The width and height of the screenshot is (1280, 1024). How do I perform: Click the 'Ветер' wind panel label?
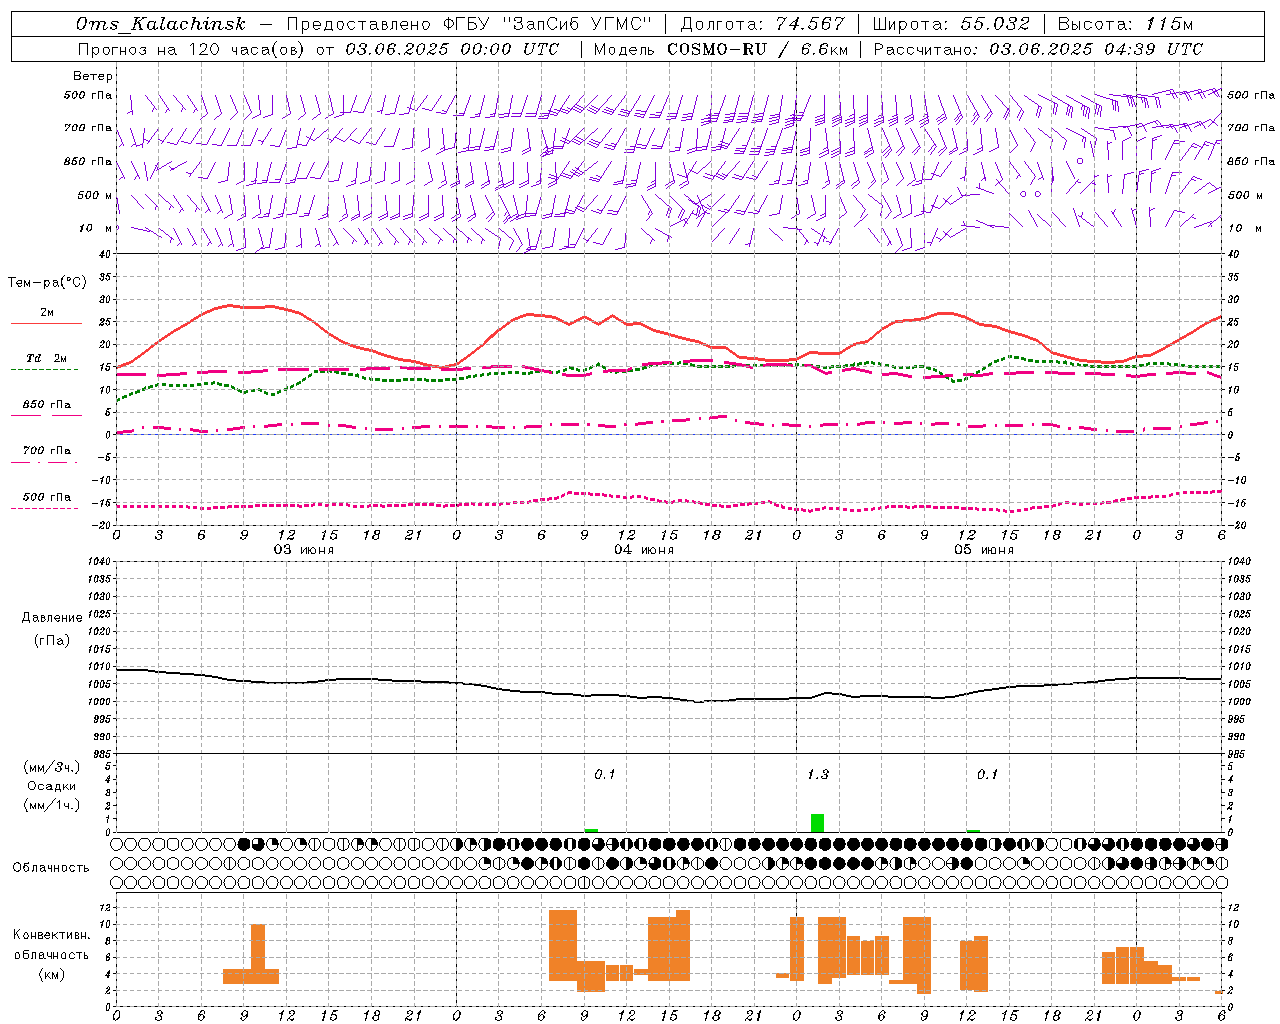[93, 76]
